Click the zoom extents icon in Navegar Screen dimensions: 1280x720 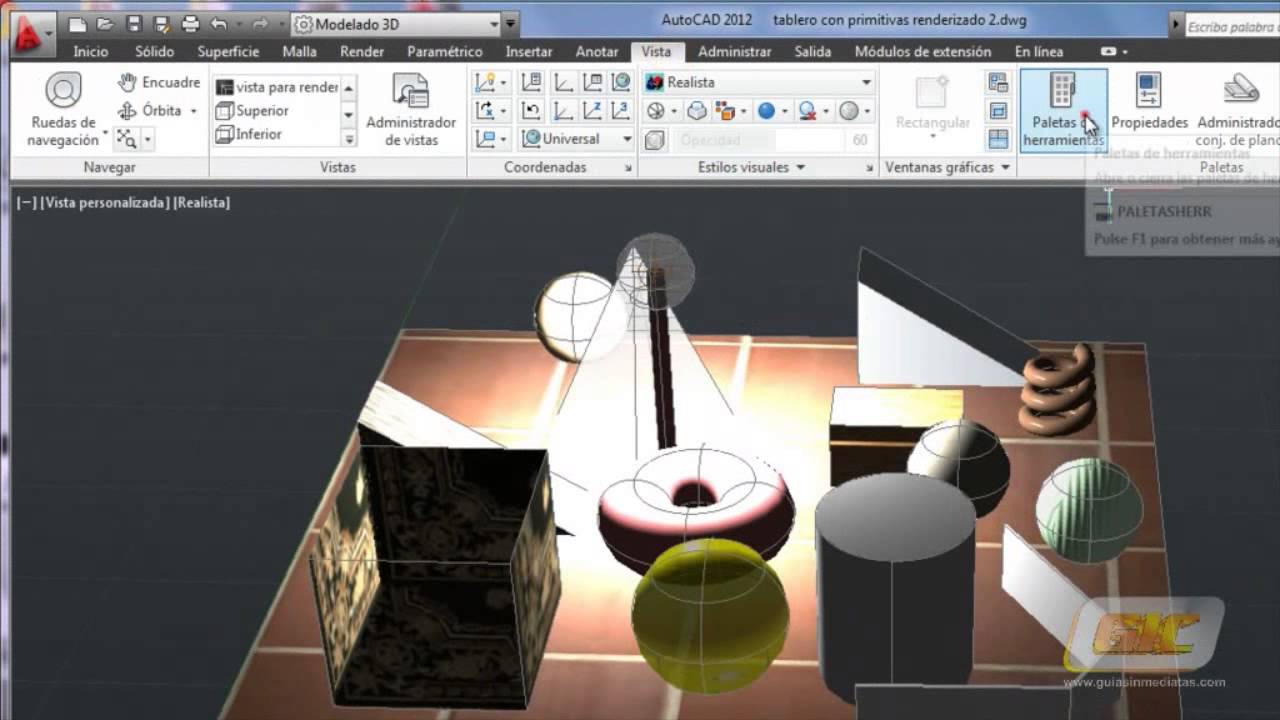126,139
